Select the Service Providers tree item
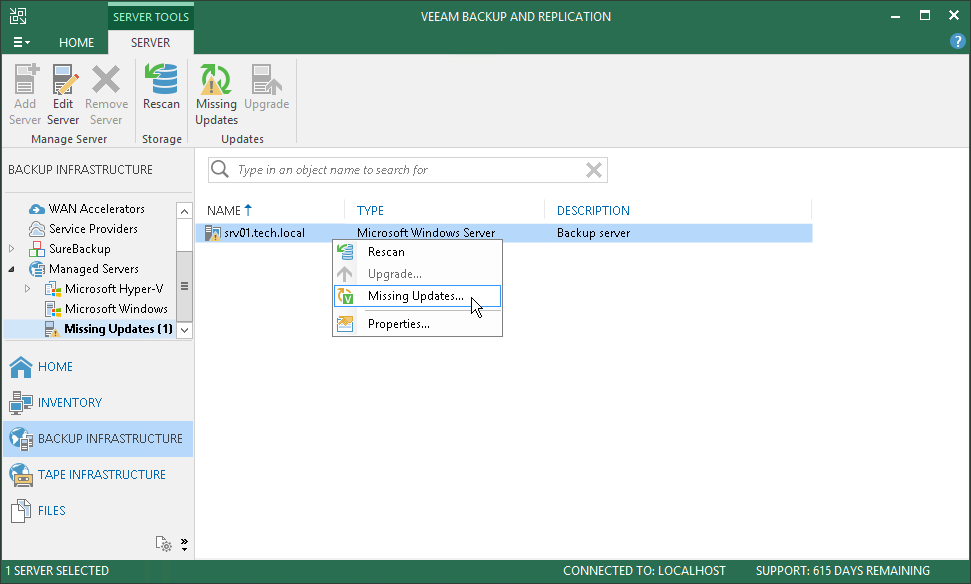This screenshot has width=971, height=584. click(94, 229)
